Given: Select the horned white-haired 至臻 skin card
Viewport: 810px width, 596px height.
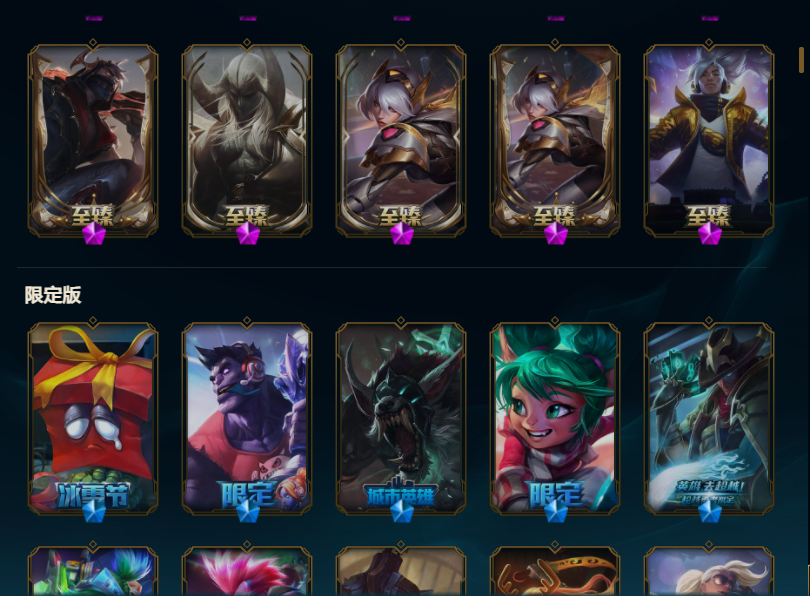Looking at the screenshot, I should [247, 140].
